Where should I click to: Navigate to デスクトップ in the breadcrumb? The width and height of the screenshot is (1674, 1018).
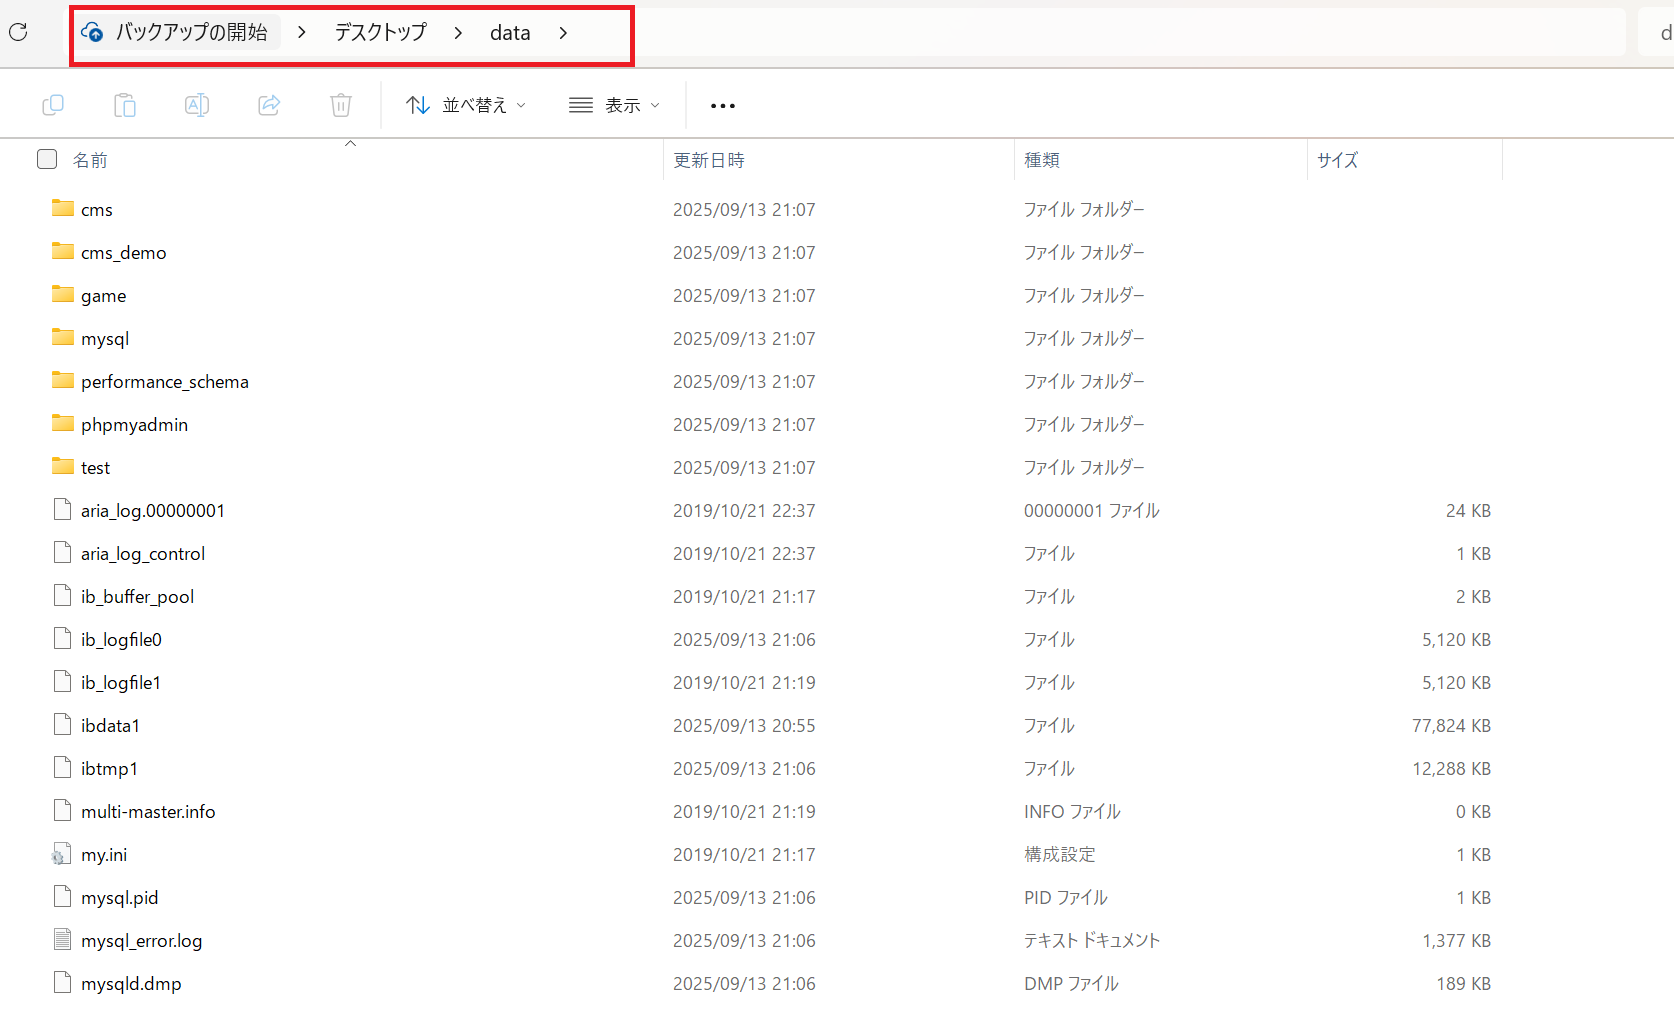(380, 33)
